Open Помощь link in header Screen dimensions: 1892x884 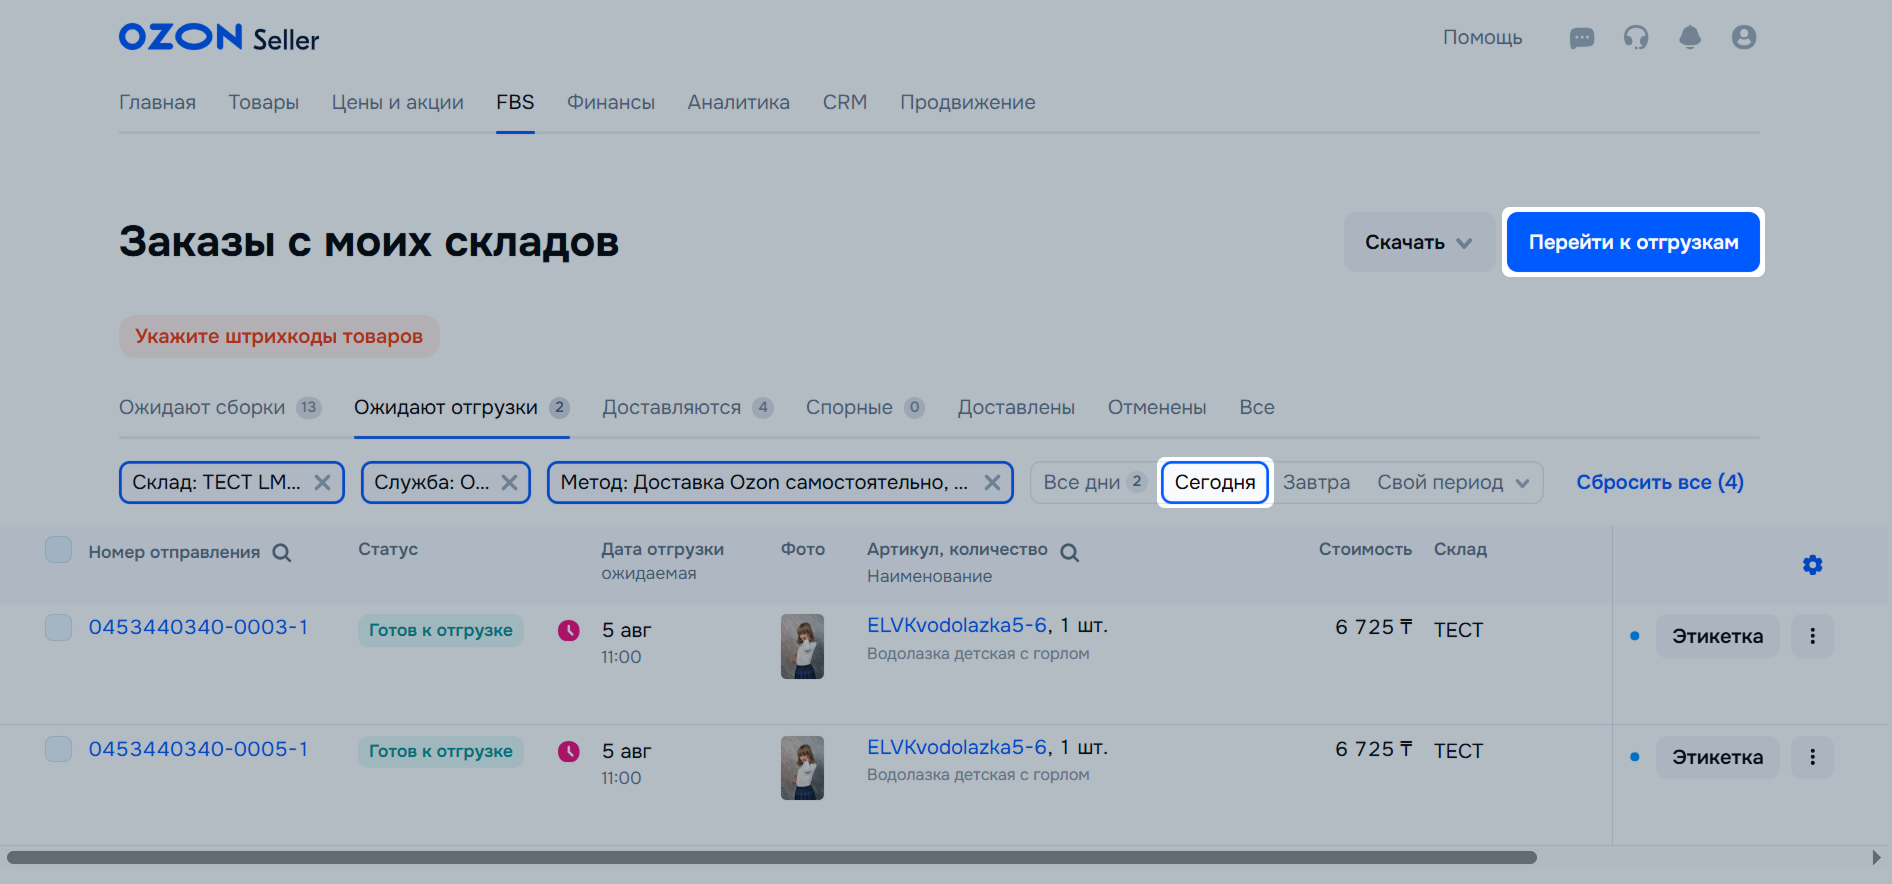pos(1482,38)
